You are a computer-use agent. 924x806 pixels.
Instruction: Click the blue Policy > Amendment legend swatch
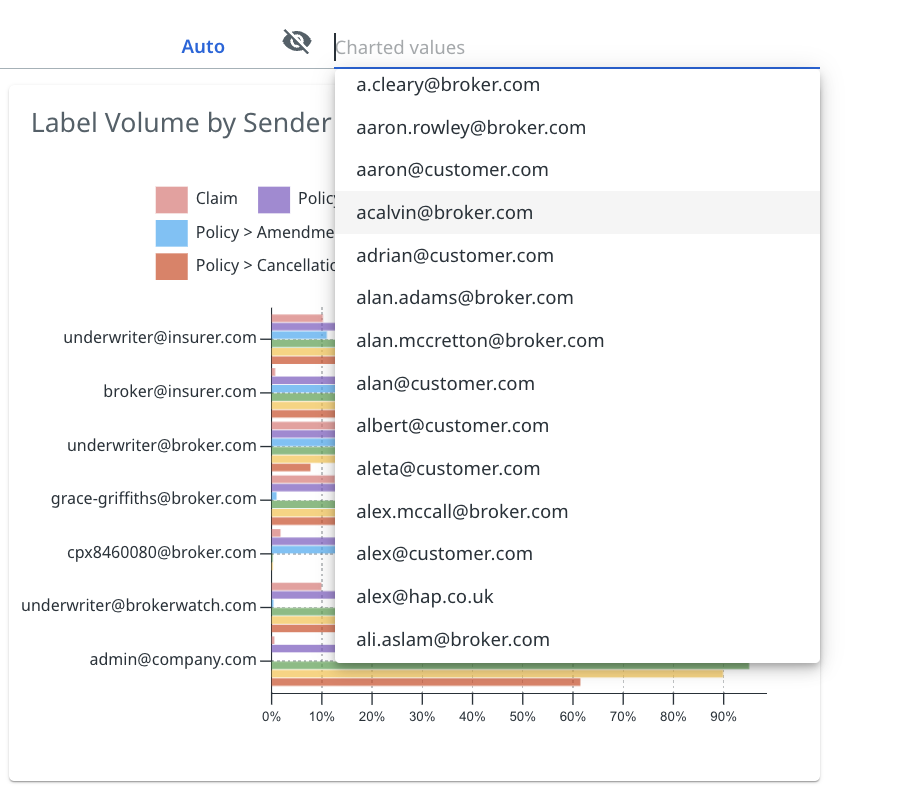click(171, 233)
